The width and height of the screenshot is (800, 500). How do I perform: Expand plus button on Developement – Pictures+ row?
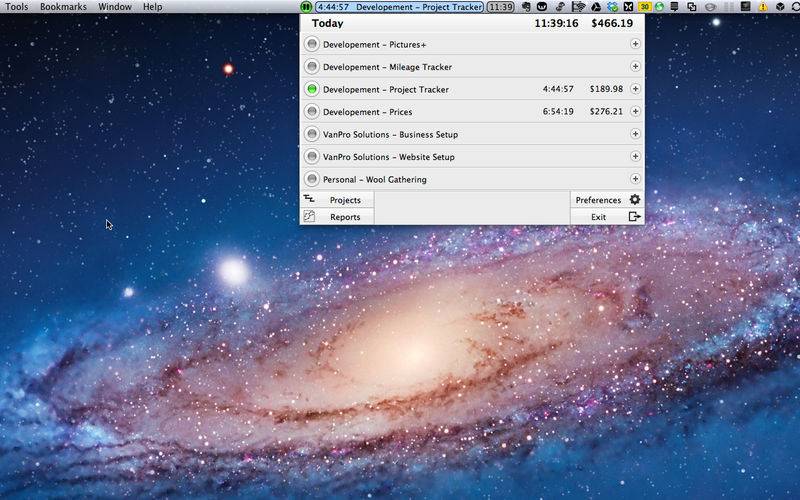(635, 44)
